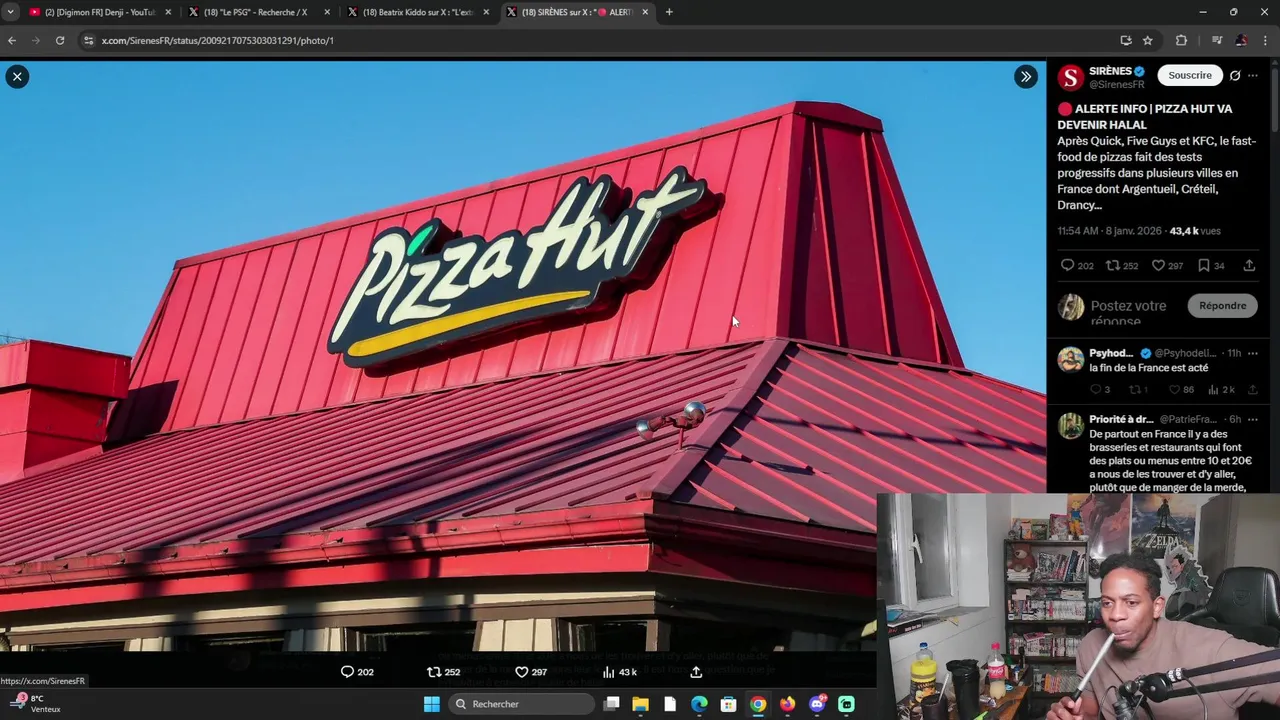Image resolution: width=1280 pixels, height=720 pixels.
Task: Open Firefox from taskbar
Action: coord(787,704)
